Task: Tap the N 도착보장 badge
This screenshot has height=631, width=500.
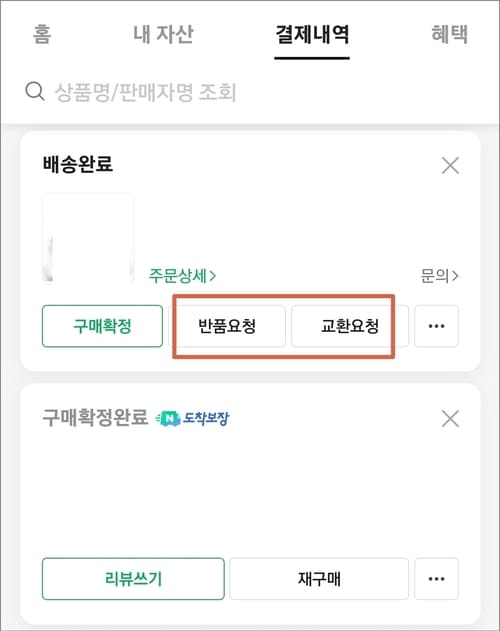Action: (192, 418)
